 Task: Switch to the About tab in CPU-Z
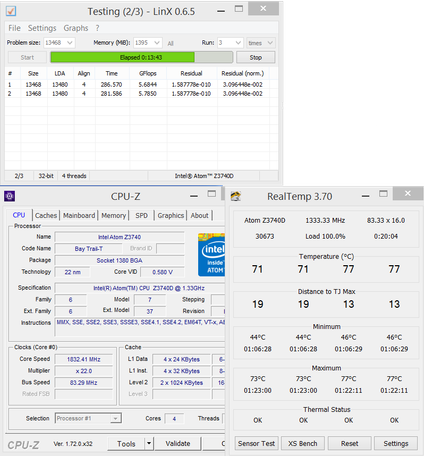tap(199, 216)
